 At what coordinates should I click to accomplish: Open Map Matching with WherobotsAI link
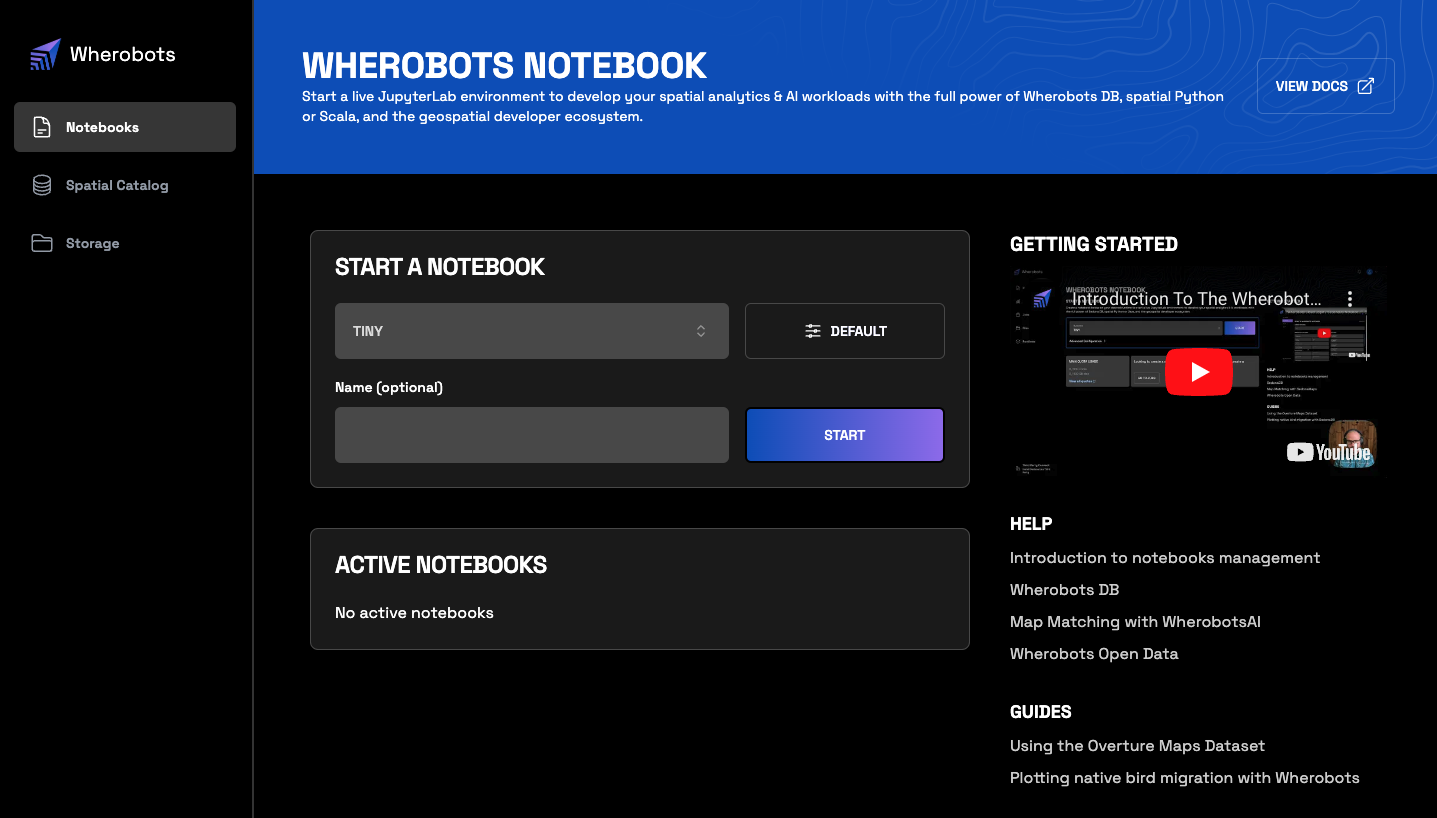(x=1135, y=622)
